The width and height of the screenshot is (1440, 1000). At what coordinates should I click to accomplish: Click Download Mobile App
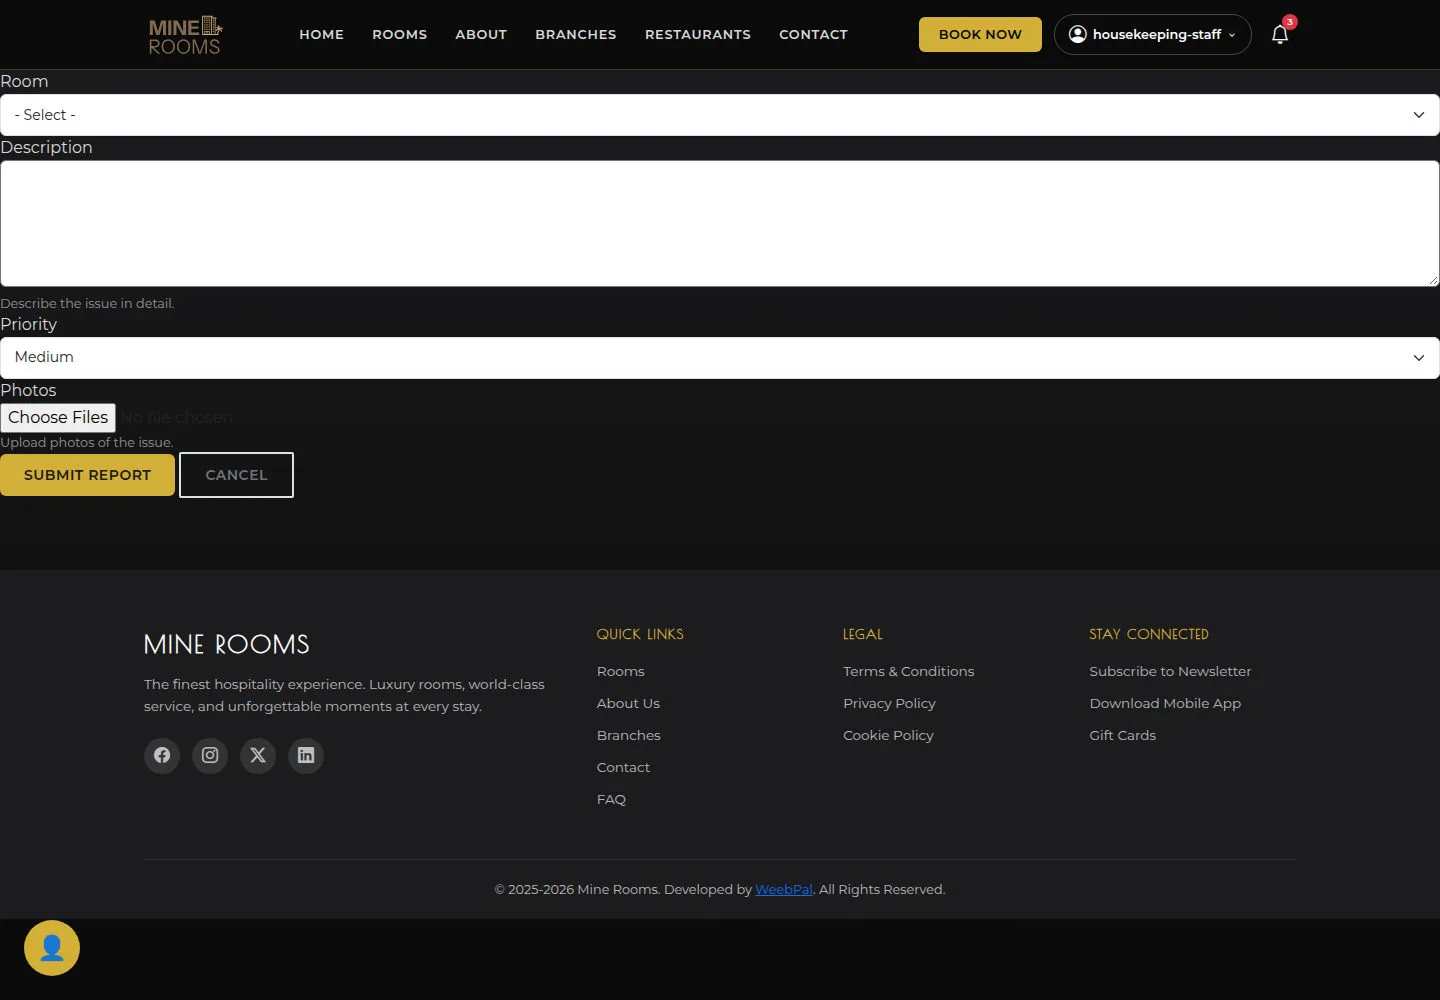pos(1165,703)
